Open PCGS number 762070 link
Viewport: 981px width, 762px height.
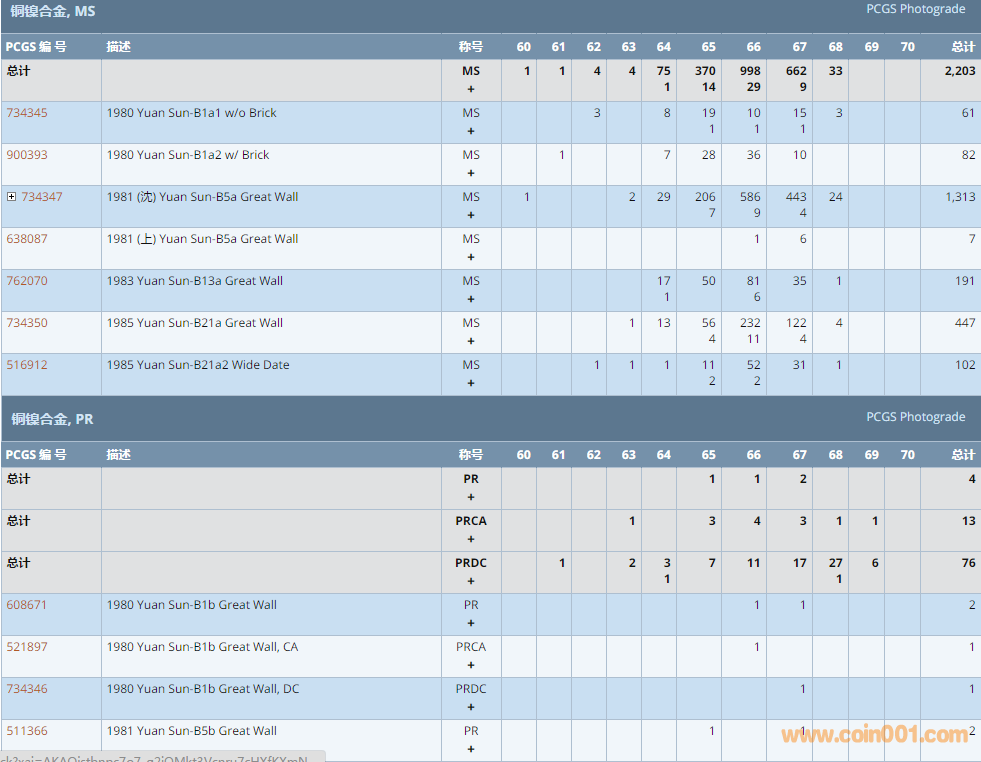[27, 281]
